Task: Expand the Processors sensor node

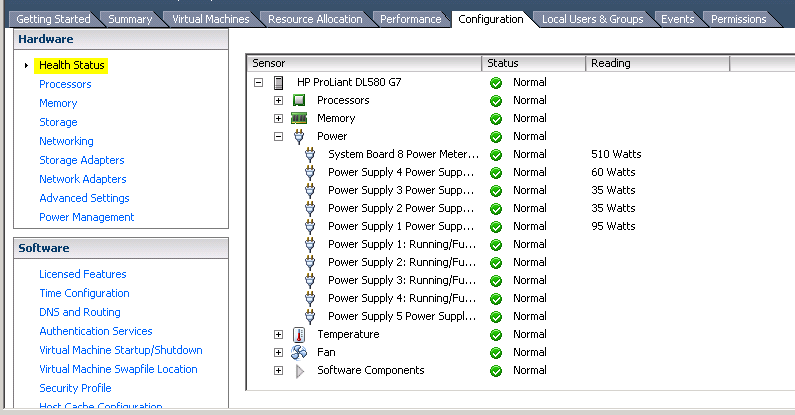Action: click(278, 100)
